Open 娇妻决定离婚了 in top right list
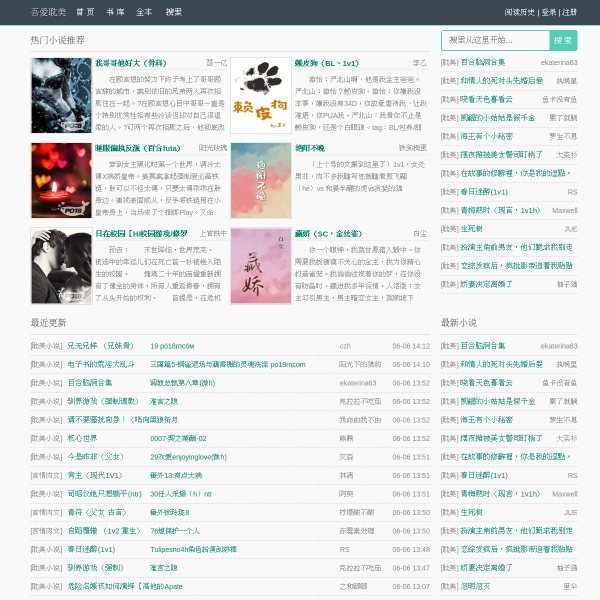This screenshot has height=600, width=600. tap(486, 284)
